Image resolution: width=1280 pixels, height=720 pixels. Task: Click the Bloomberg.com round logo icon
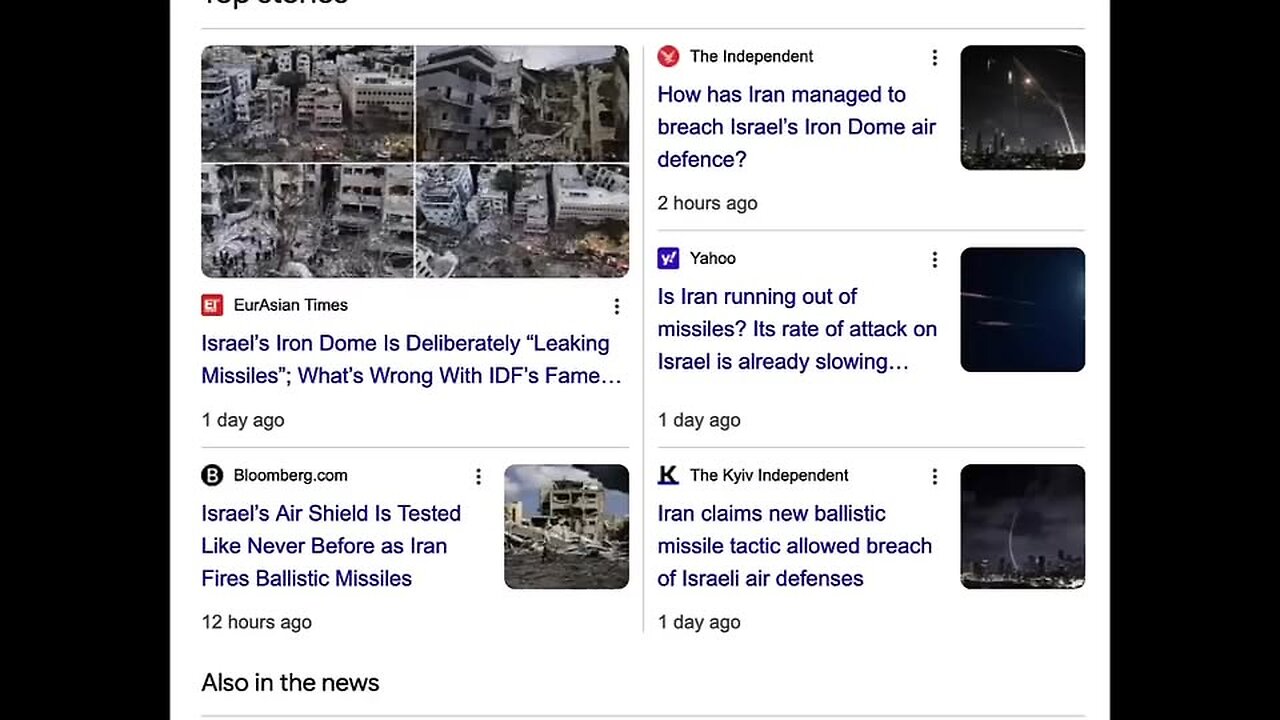(x=212, y=475)
